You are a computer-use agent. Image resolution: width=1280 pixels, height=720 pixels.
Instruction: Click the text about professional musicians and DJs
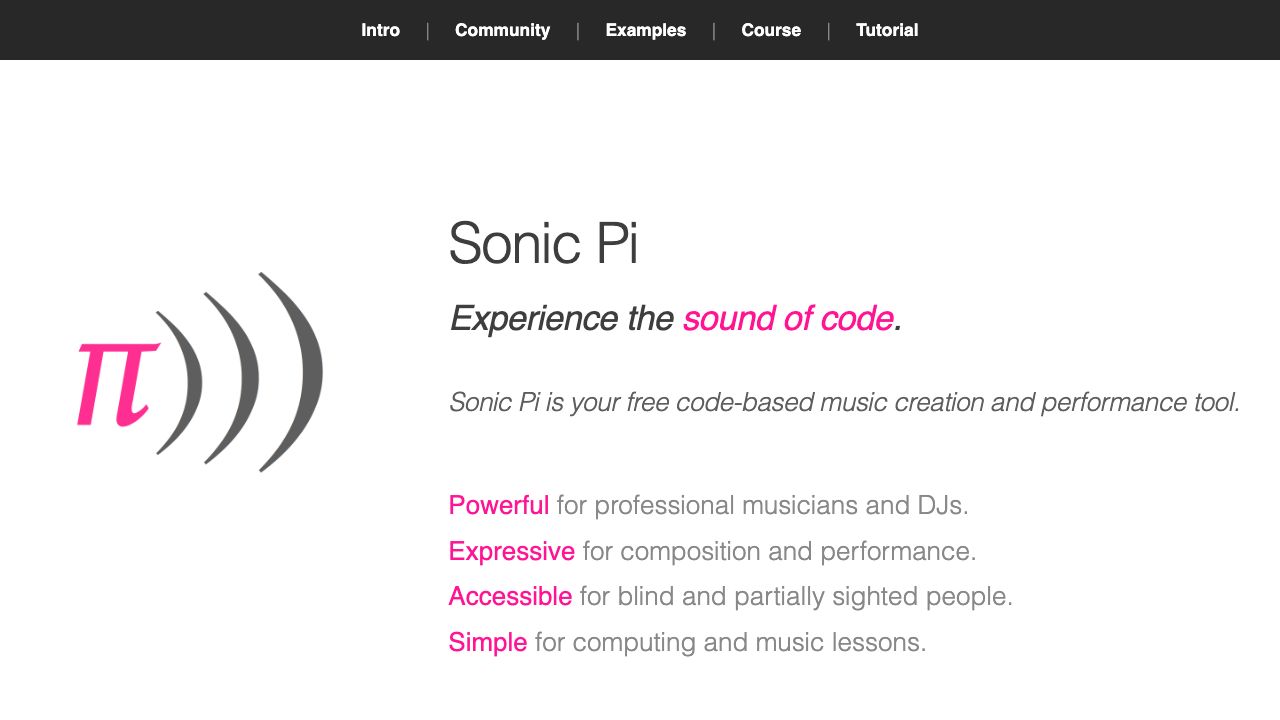(x=763, y=506)
